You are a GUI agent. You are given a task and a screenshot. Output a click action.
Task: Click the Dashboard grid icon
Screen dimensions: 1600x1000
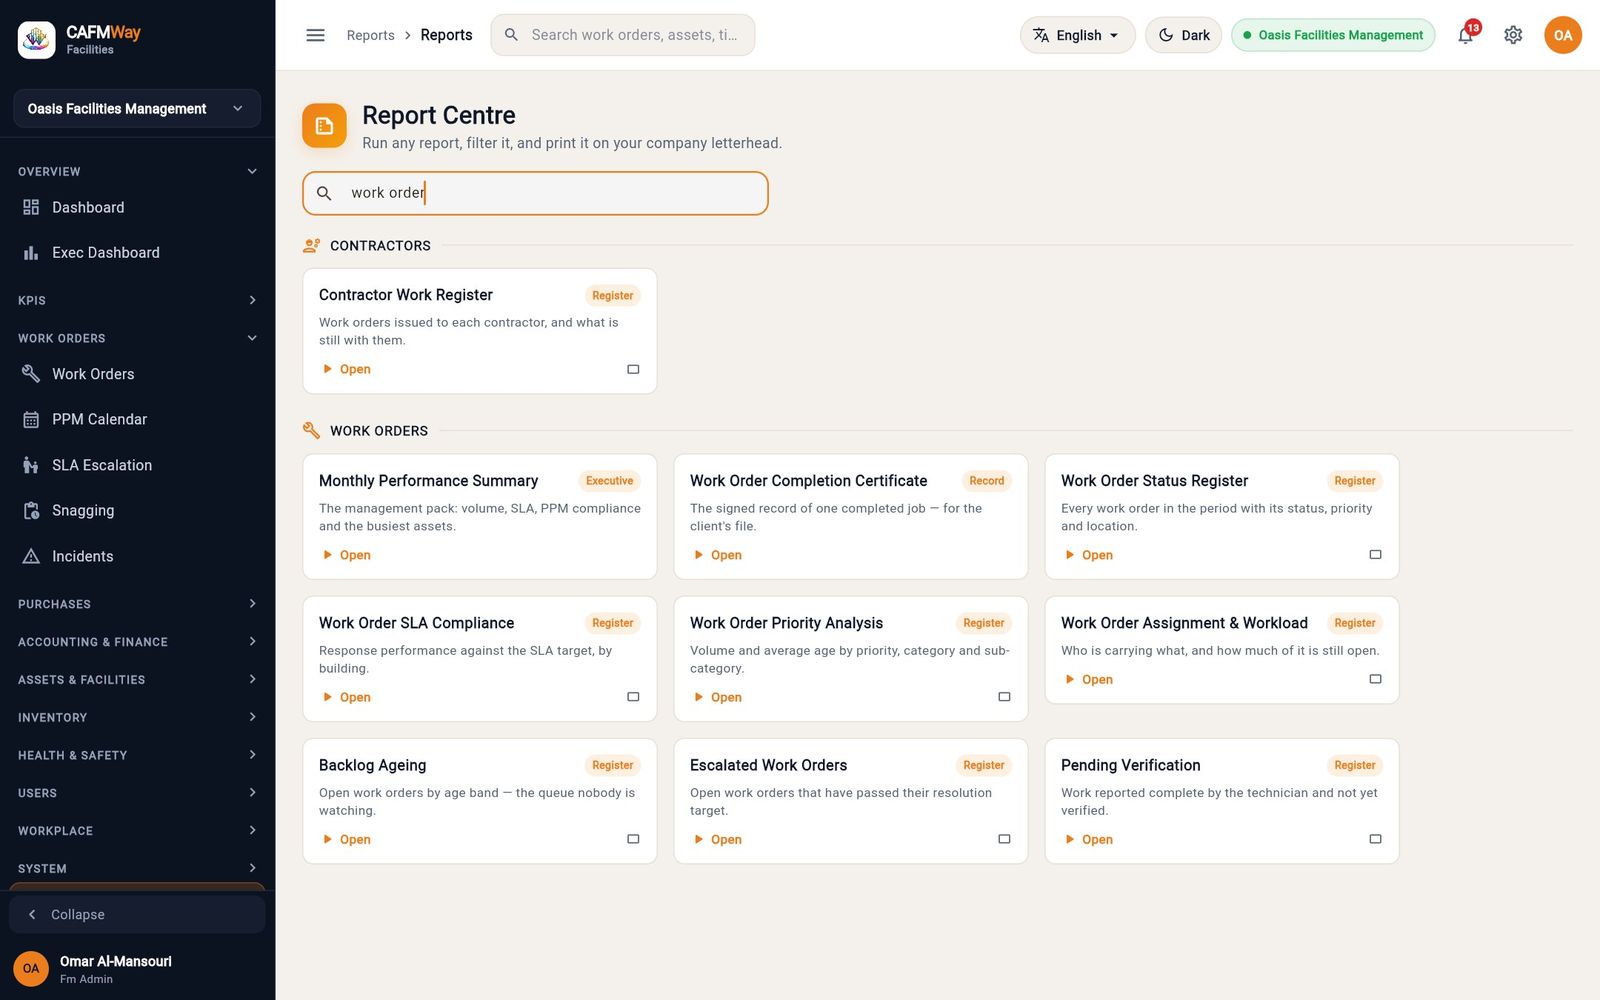31,207
